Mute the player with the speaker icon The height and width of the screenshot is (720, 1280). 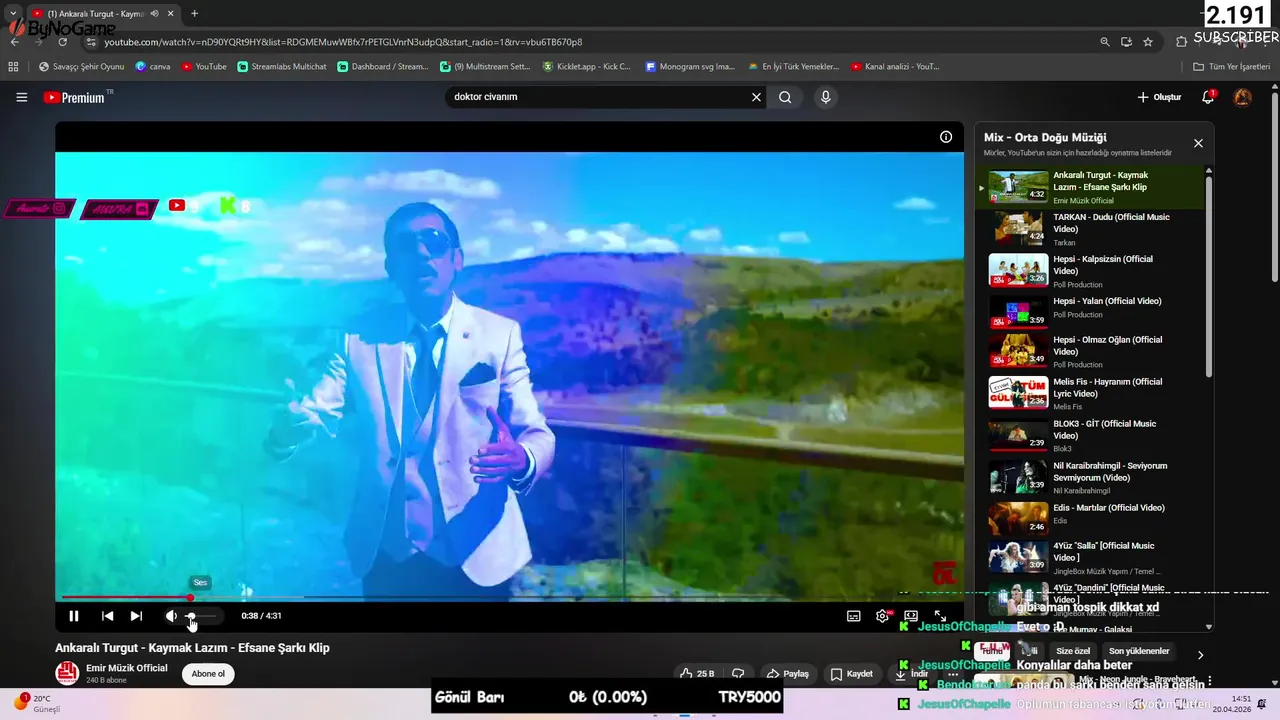[171, 616]
